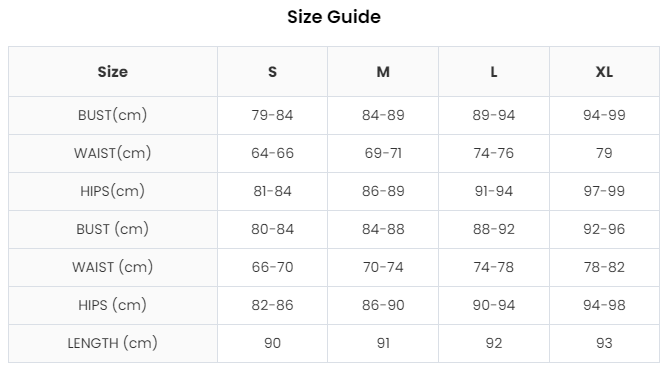Viewport: 670px width, 371px height.
Task: Select the 88-92 bust cell for L
Action: point(494,229)
